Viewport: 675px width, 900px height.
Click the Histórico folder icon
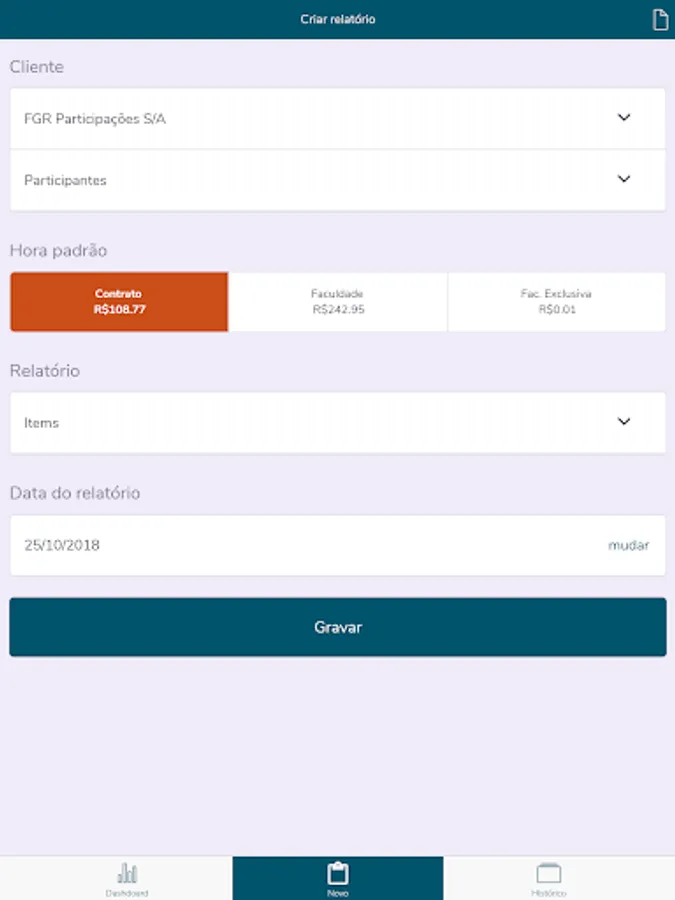[x=548, y=873]
